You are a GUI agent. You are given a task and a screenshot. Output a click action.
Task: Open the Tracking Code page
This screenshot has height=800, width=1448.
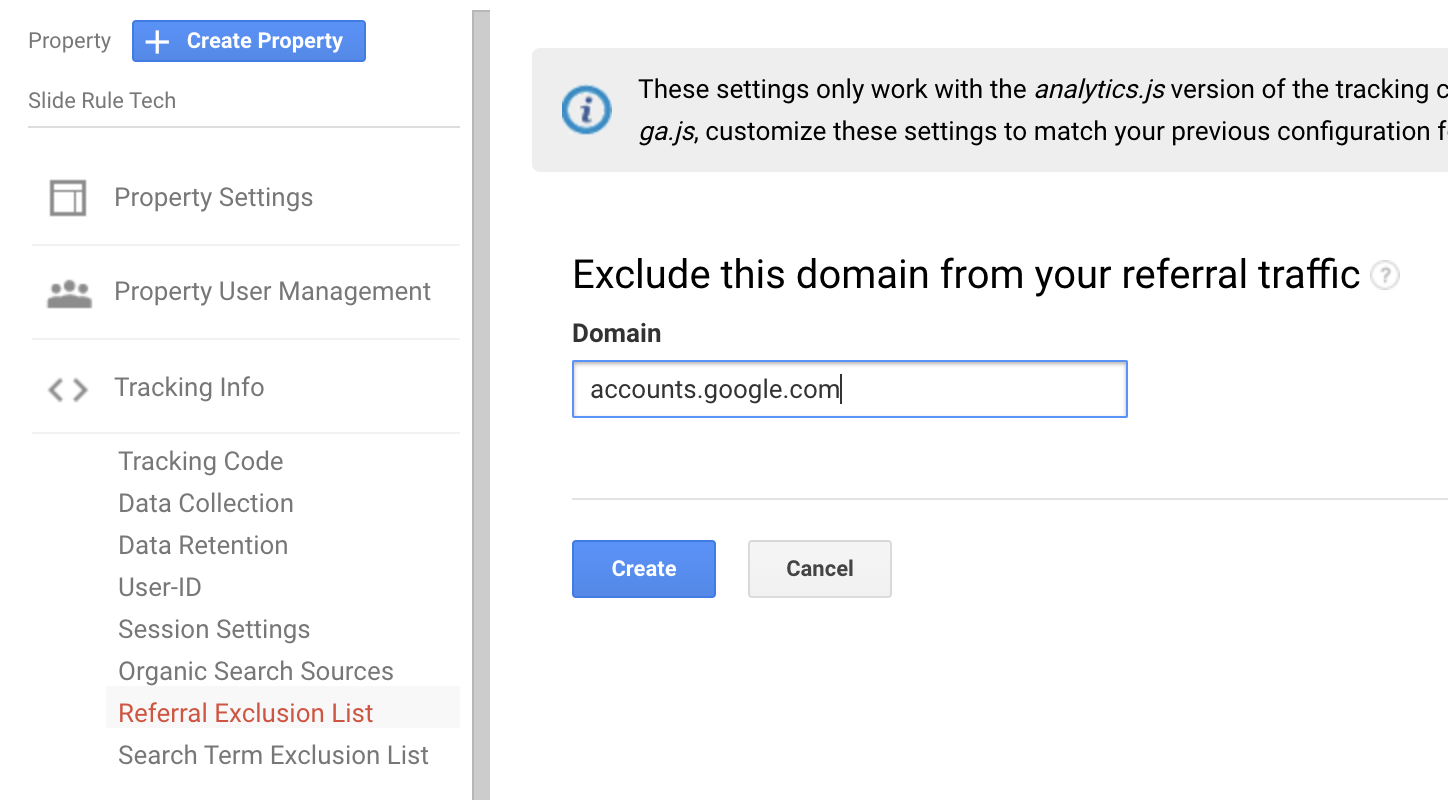point(200,461)
